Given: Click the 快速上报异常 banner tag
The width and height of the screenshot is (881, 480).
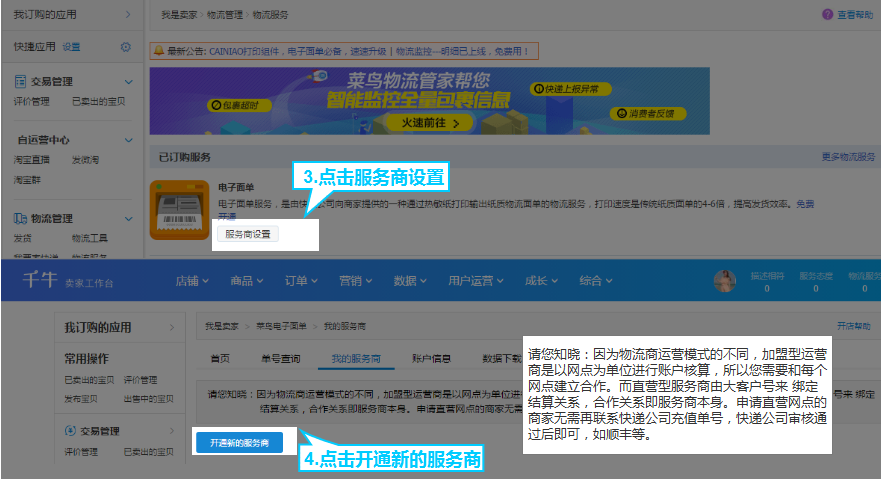Looking at the screenshot, I should point(571,89).
